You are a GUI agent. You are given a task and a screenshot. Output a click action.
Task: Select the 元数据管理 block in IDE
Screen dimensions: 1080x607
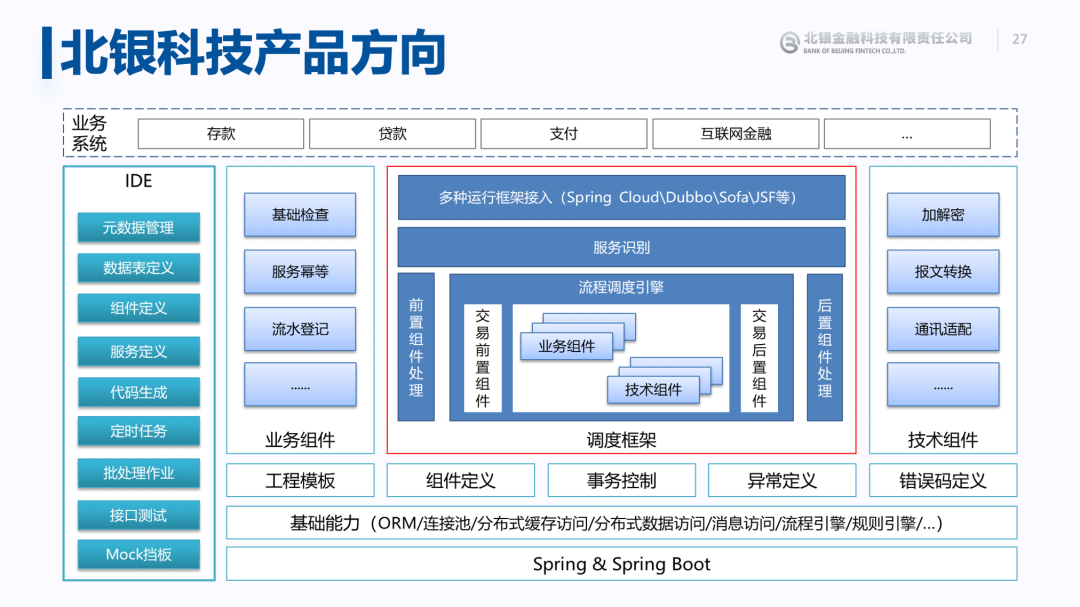pos(138,227)
